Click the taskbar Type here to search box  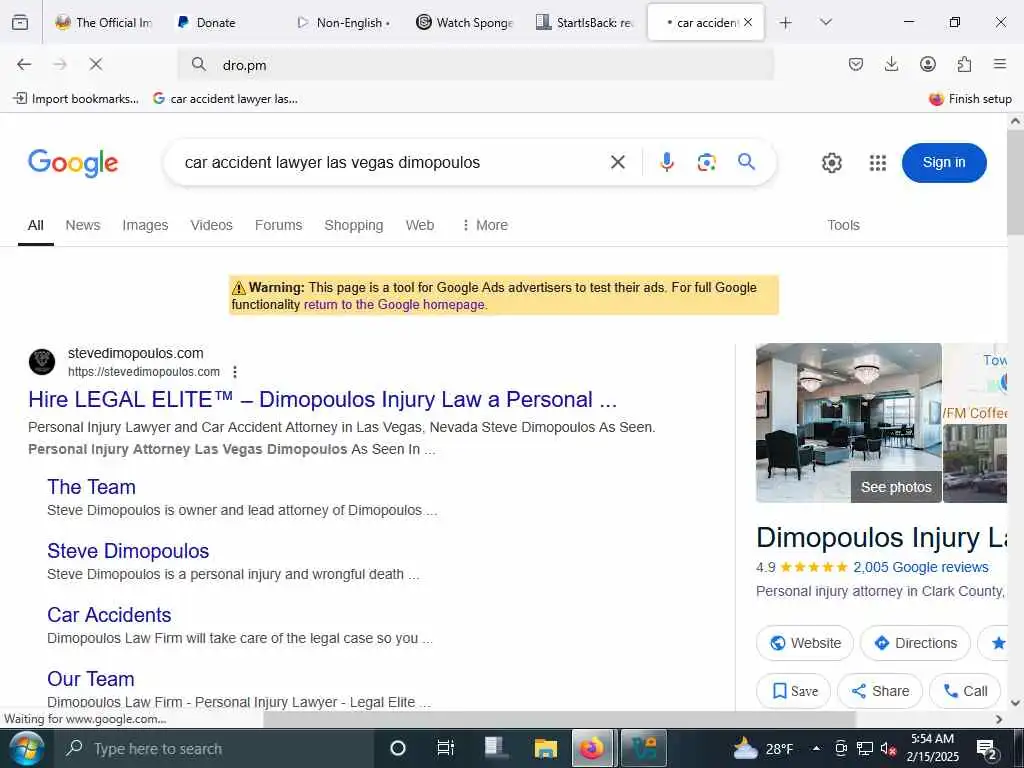[x=216, y=748]
